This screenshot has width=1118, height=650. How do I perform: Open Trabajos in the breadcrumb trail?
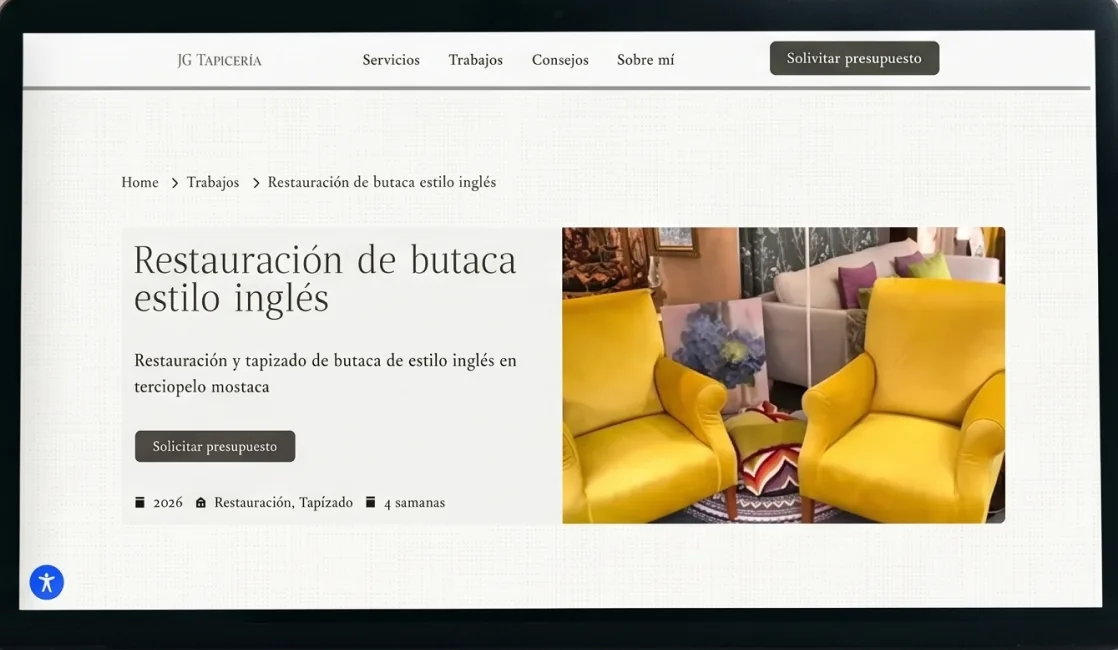(x=213, y=182)
